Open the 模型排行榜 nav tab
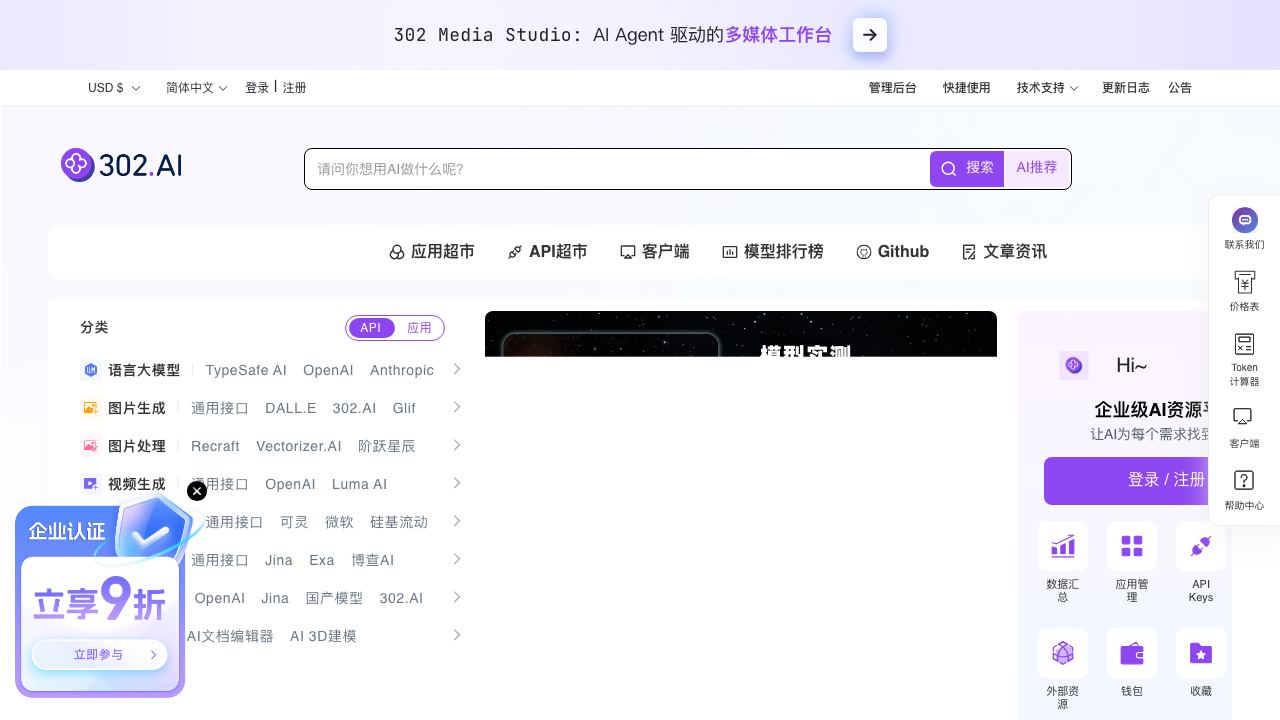 pos(773,252)
